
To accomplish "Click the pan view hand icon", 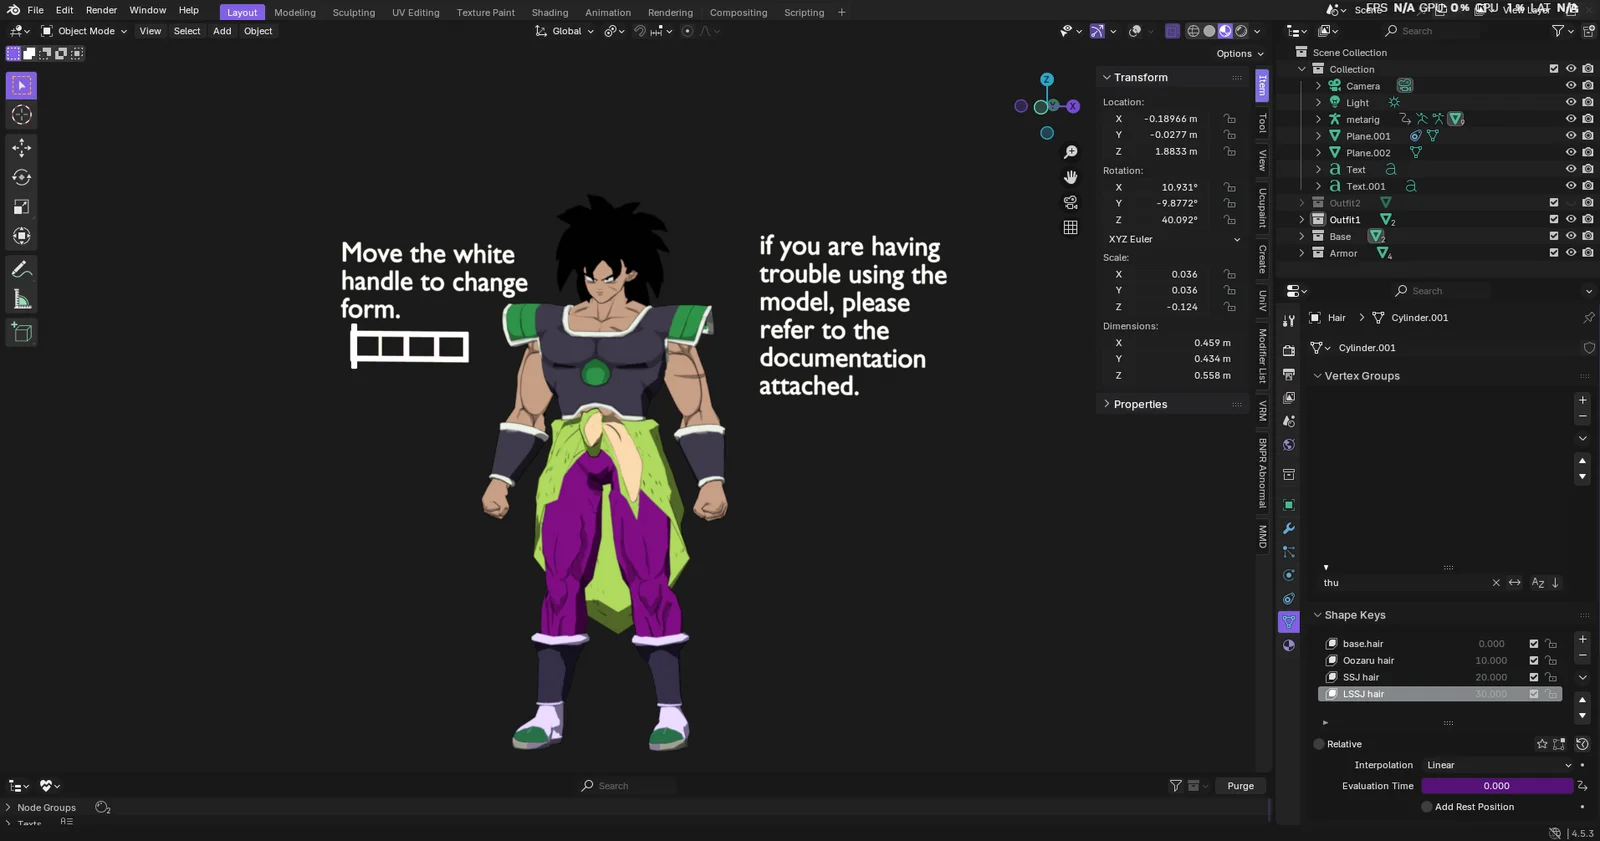I will point(1071,177).
